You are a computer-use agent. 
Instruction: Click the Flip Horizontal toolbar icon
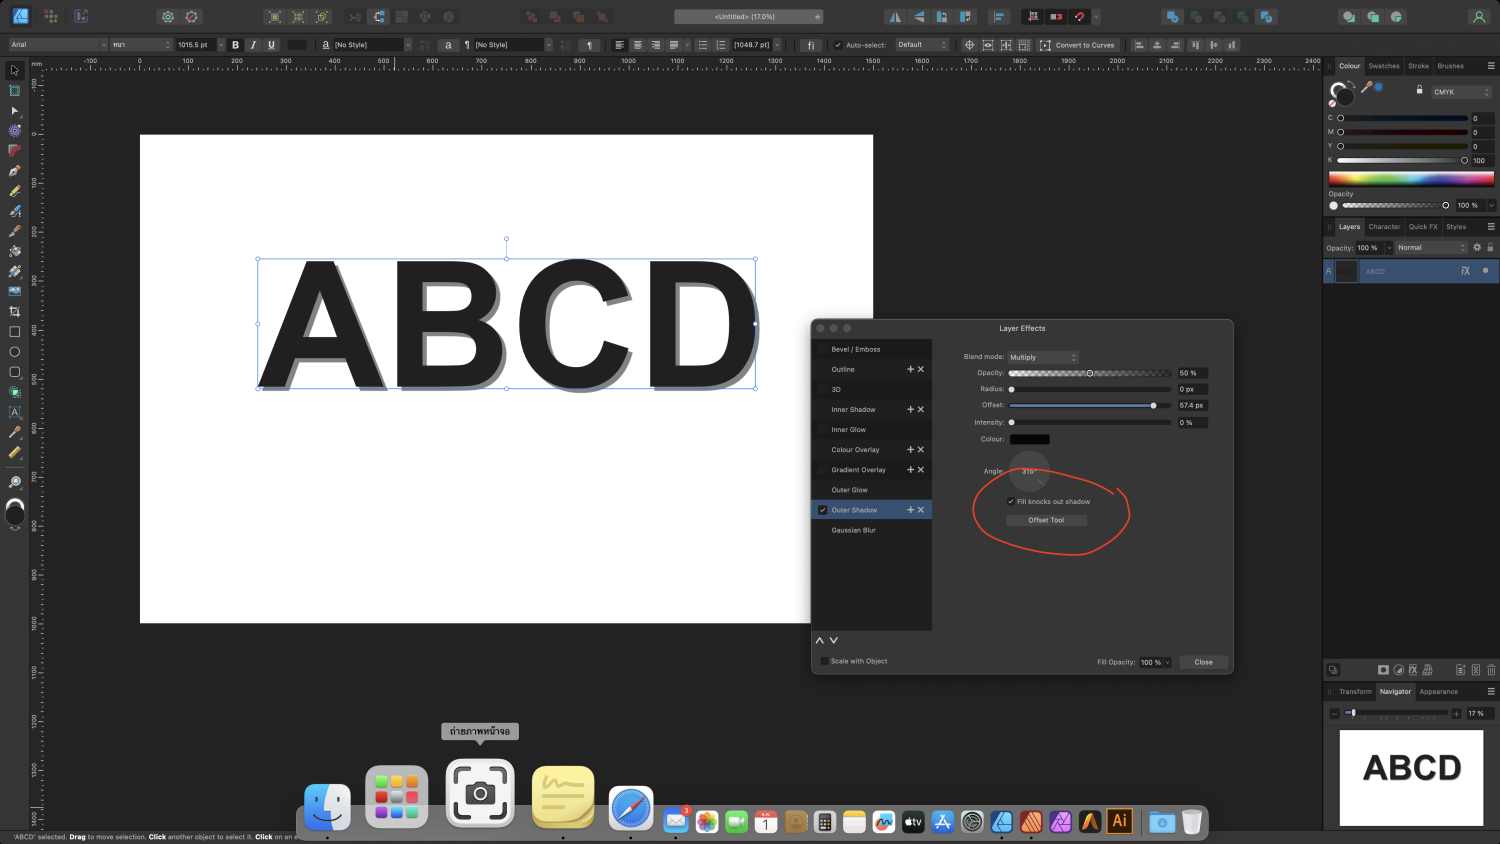coord(895,17)
